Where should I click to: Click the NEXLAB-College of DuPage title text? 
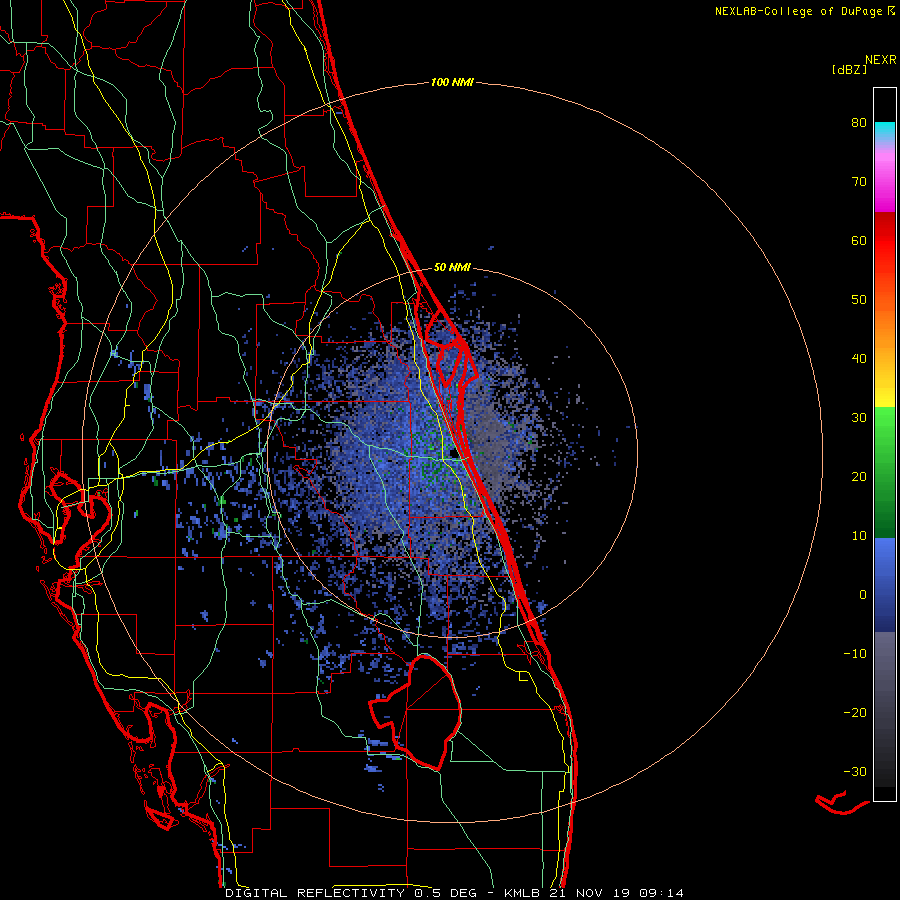798,11
